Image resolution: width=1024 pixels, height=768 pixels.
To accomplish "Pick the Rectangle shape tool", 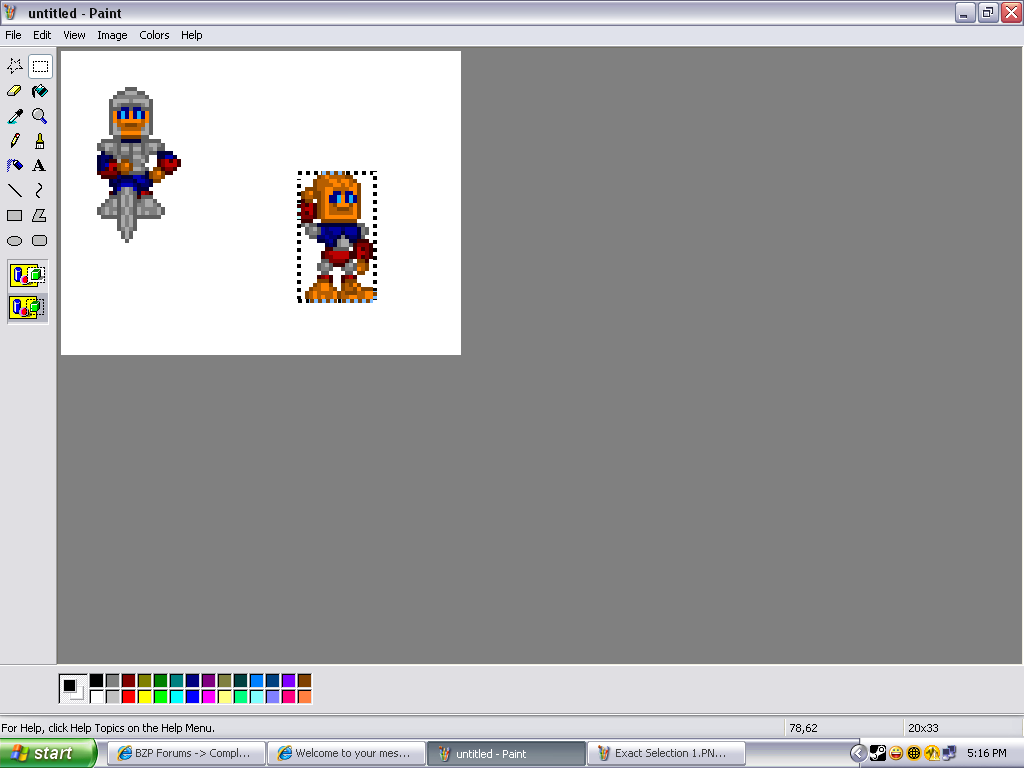I will coord(14,216).
